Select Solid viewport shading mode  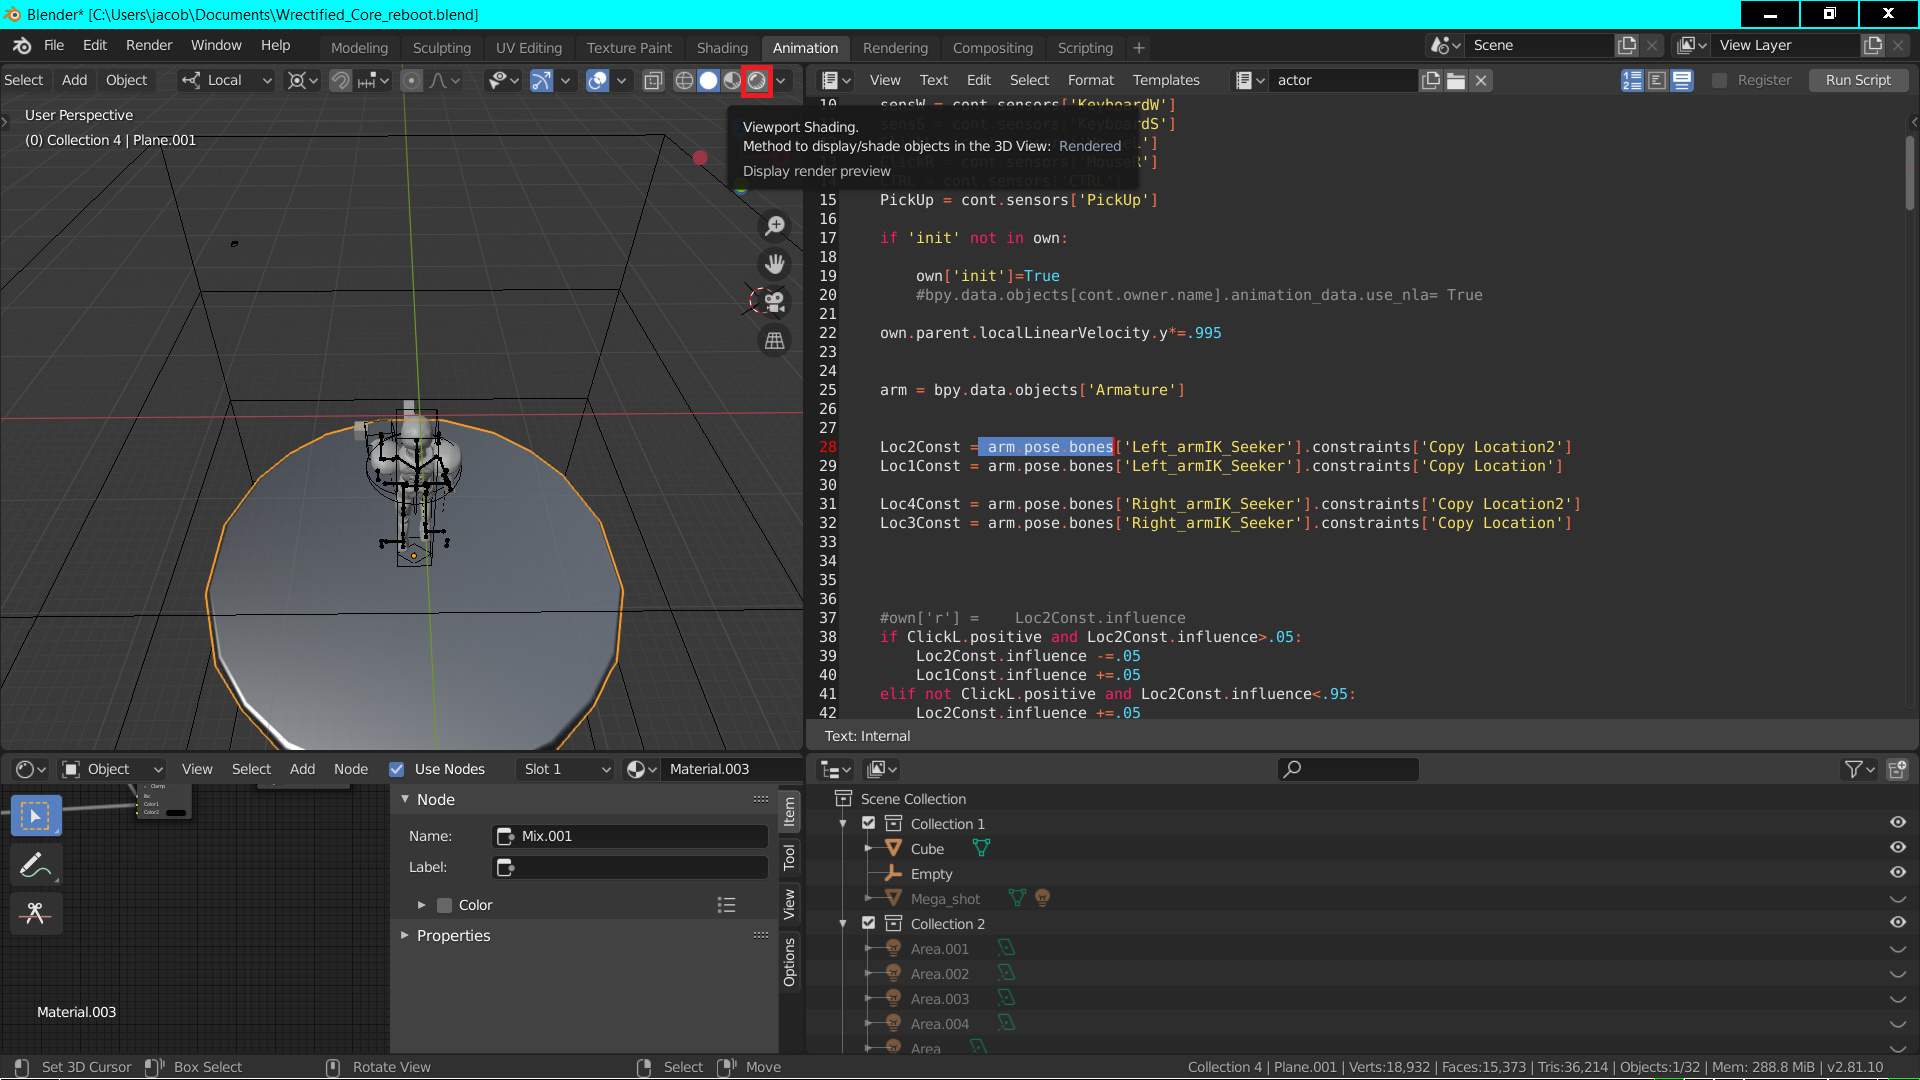(x=709, y=81)
